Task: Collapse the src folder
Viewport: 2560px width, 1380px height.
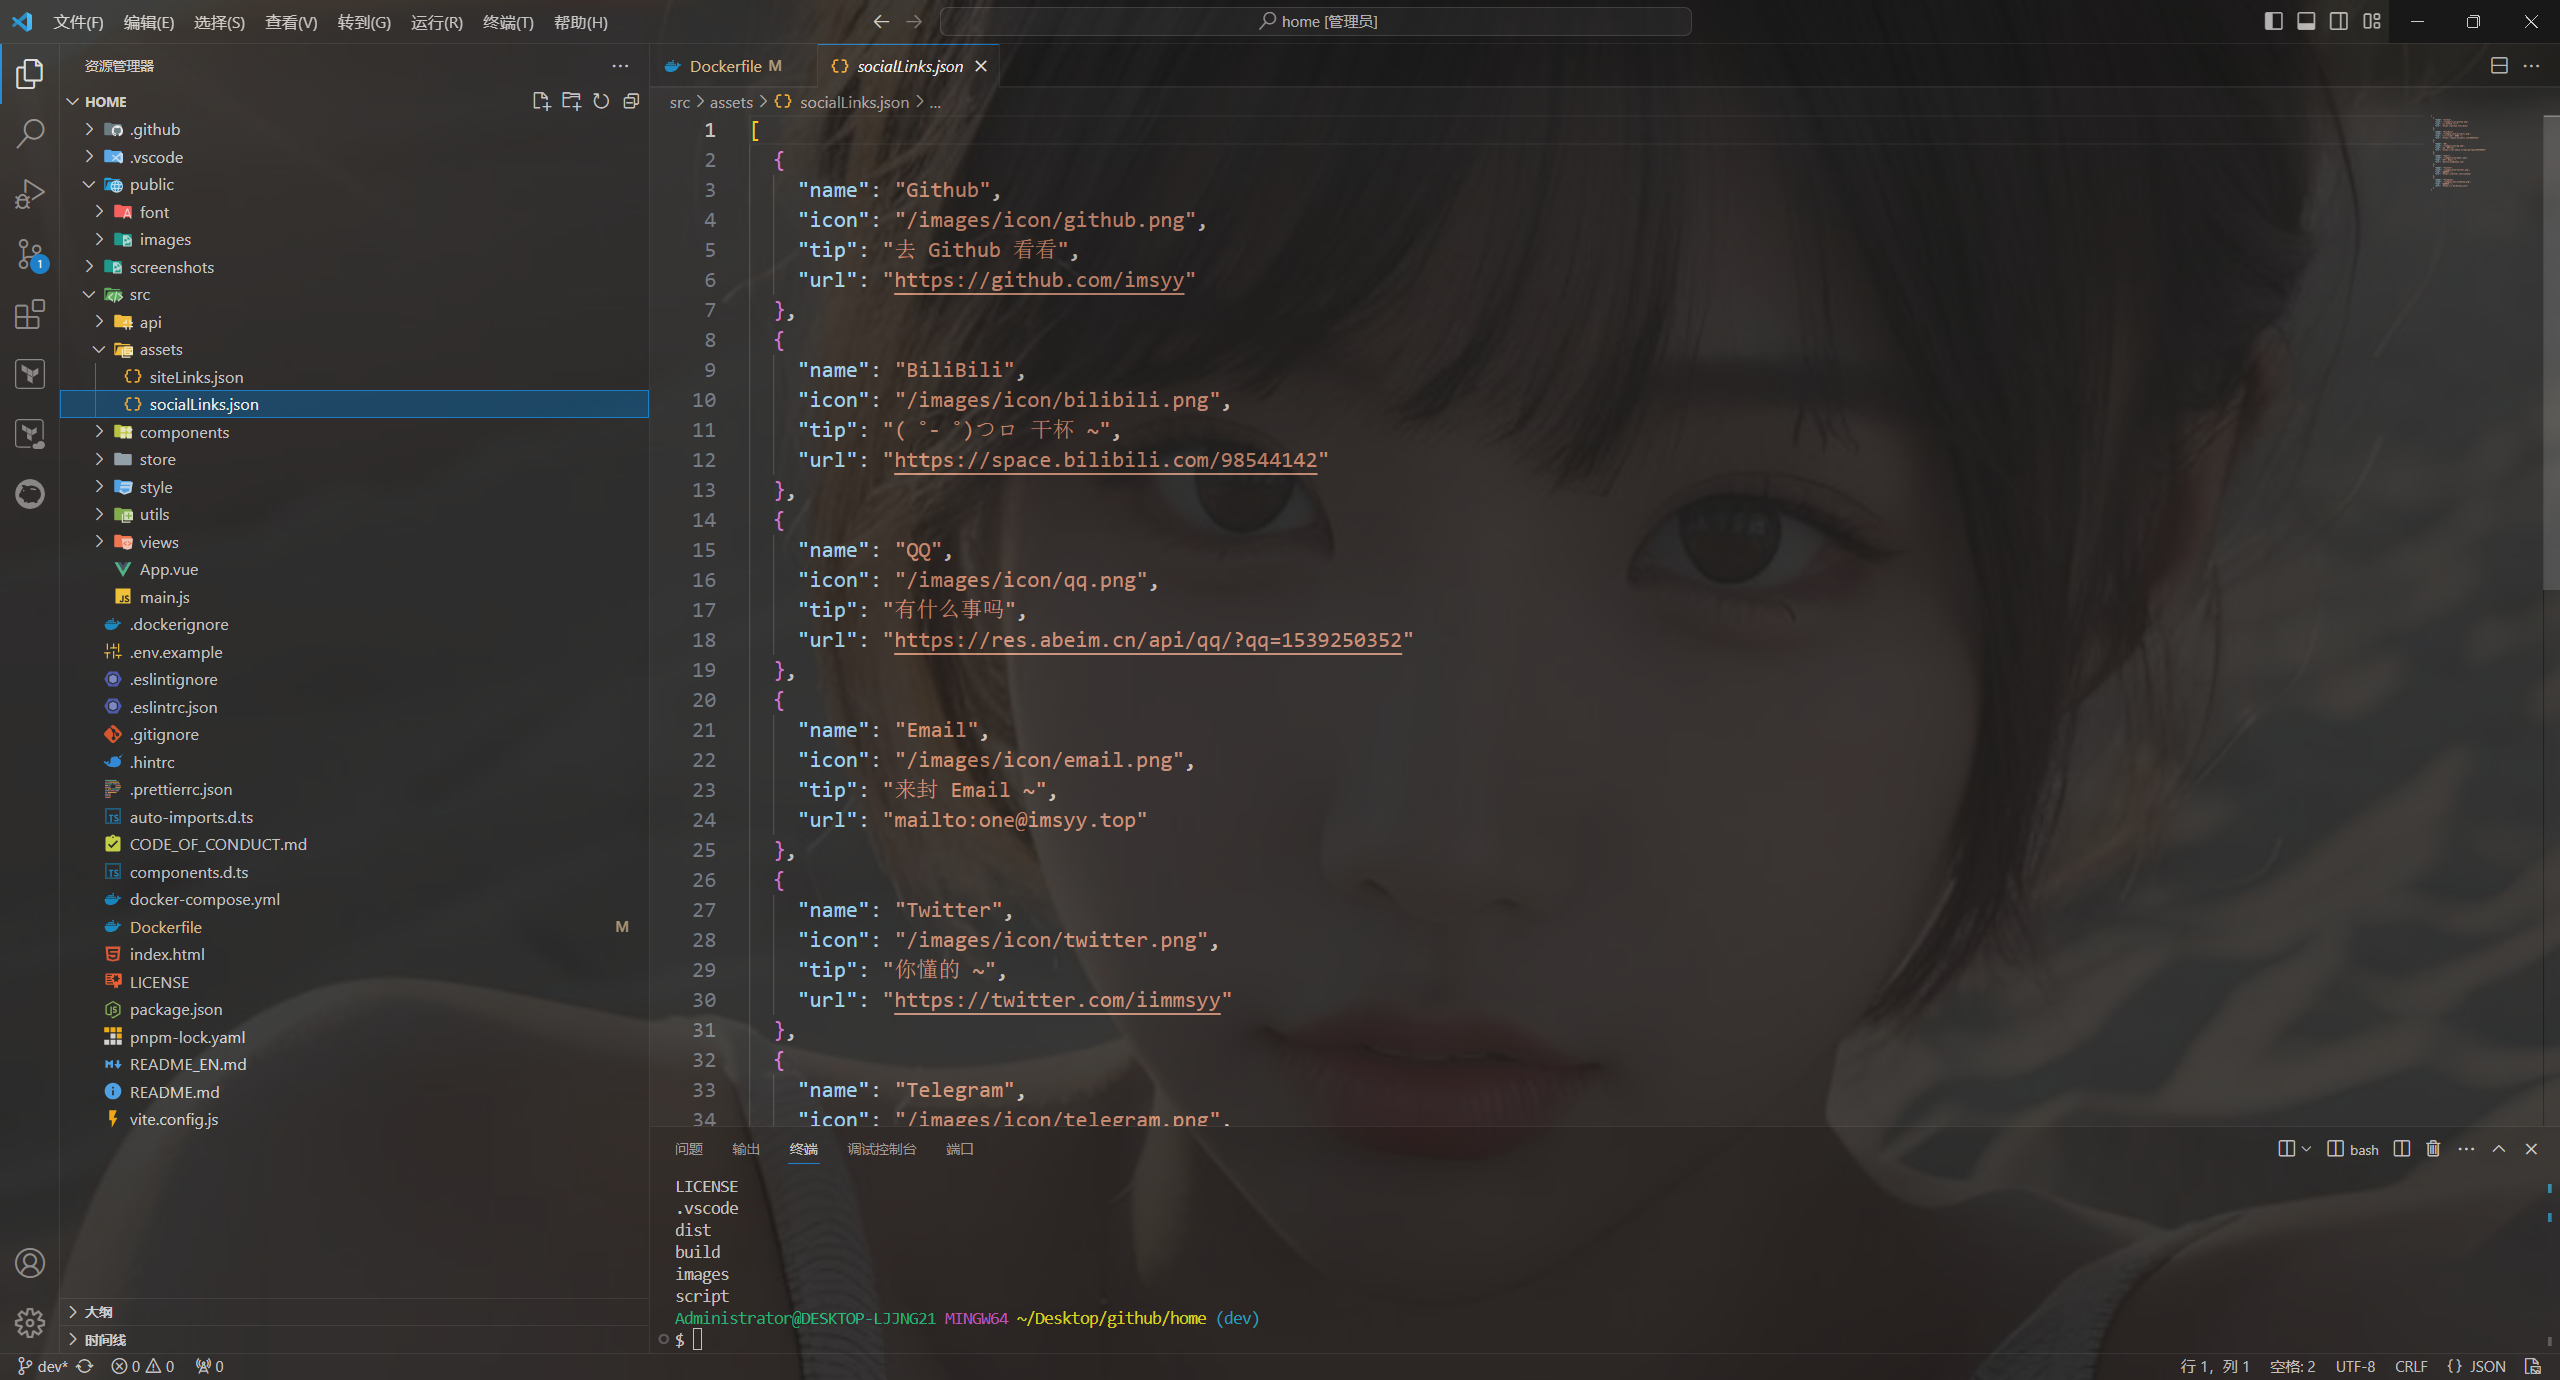Action: (x=355, y=294)
